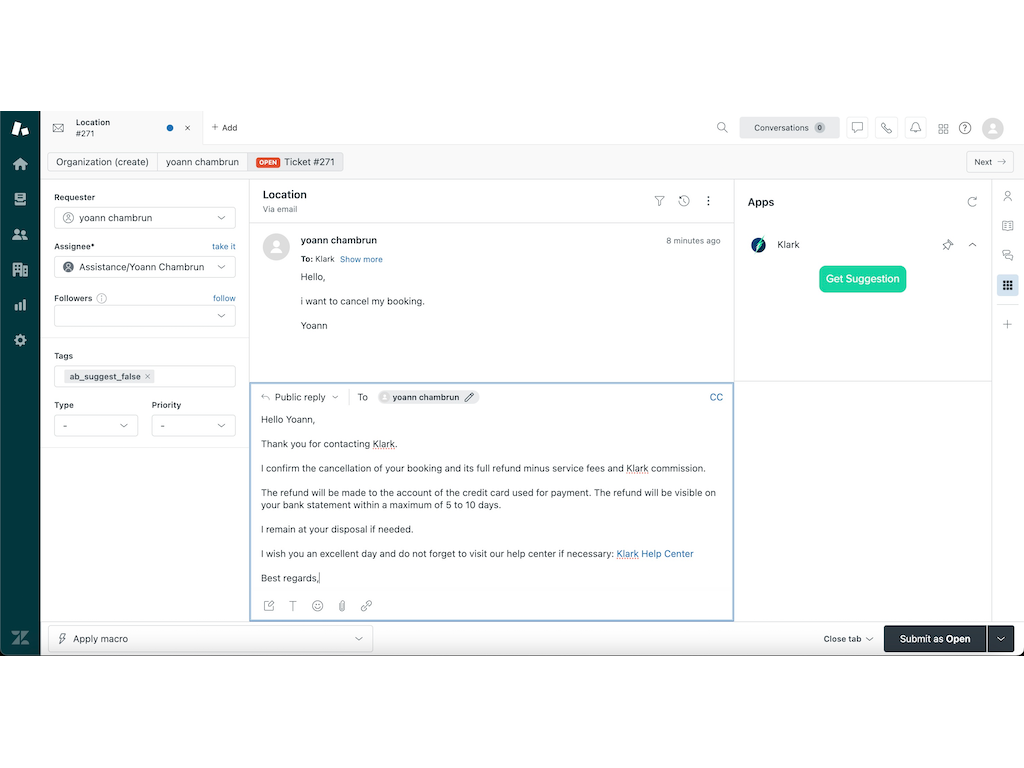Collapse the Klark app section
The height and width of the screenshot is (768, 1024).
972,245
